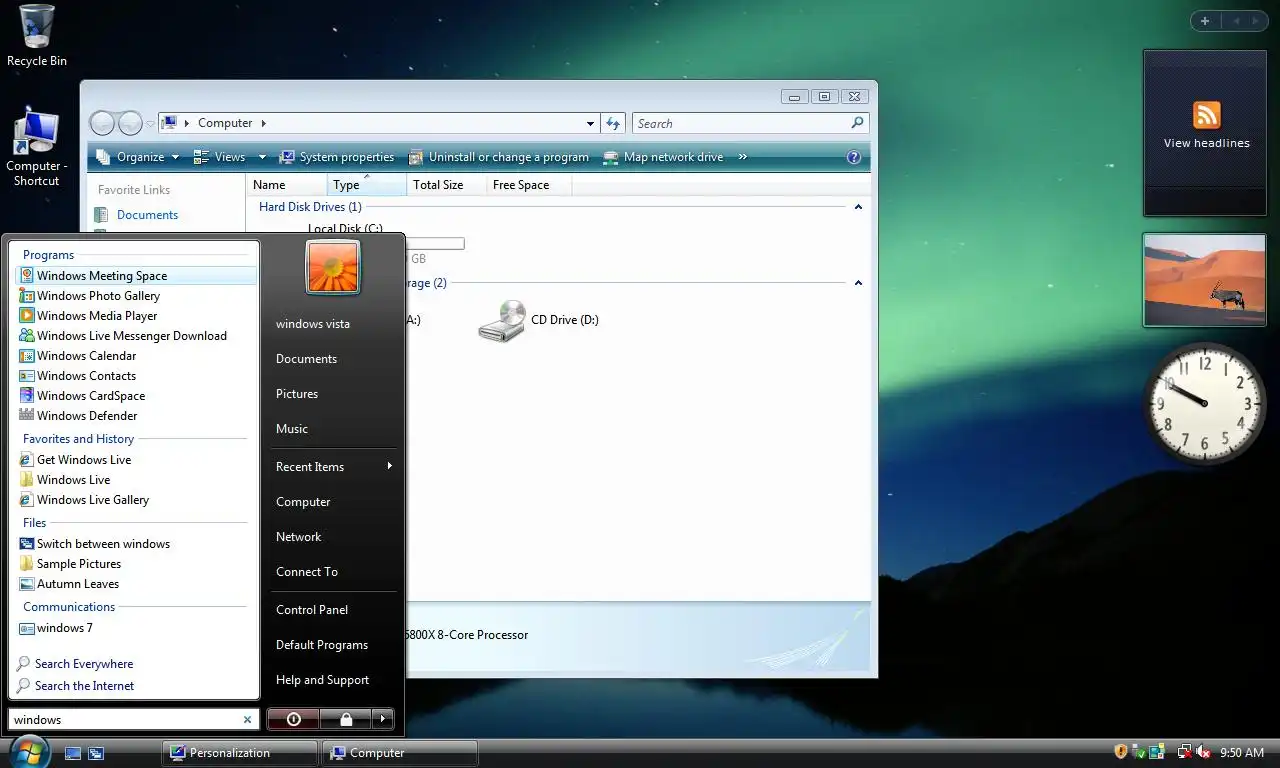Lock the computer with padlock button
The height and width of the screenshot is (768, 1280).
tap(345, 719)
